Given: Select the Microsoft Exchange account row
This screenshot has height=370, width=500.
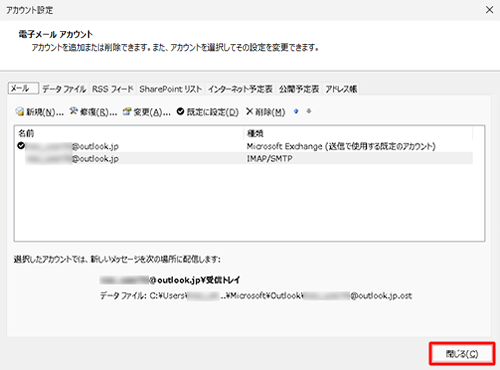Looking at the screenshot, I should [245, 146].
